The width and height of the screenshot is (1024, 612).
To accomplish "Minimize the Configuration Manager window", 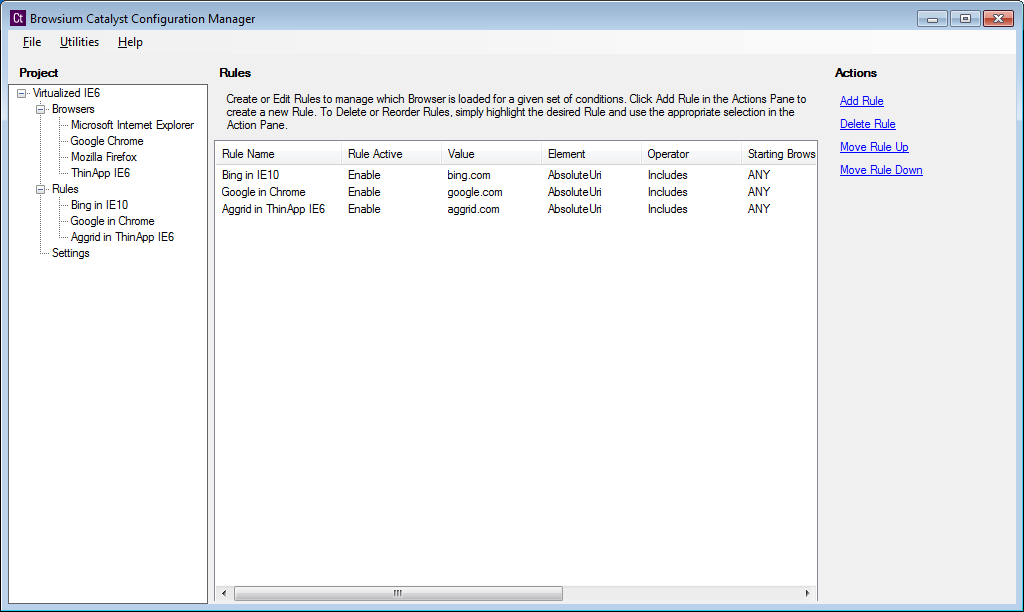I will pos(932,19).
